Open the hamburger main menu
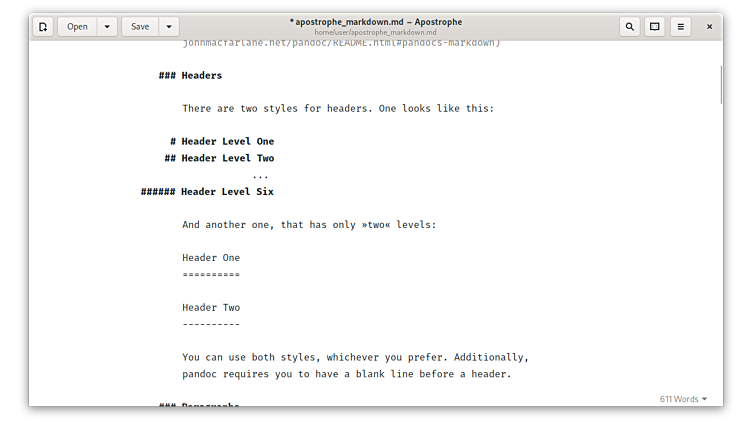Image resolution: width=752 pixels, height=423 pixels. [681, 27]
